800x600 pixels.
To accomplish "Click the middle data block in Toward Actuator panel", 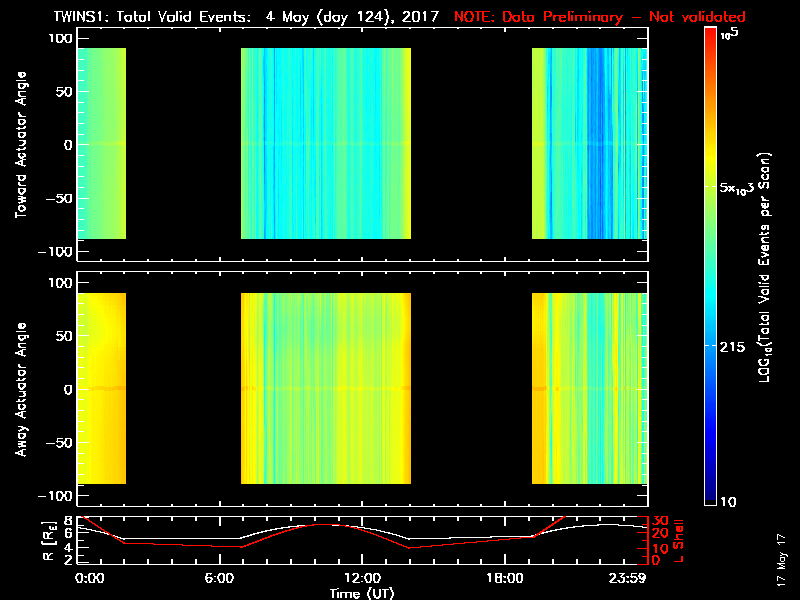I will tap(326, 143).
